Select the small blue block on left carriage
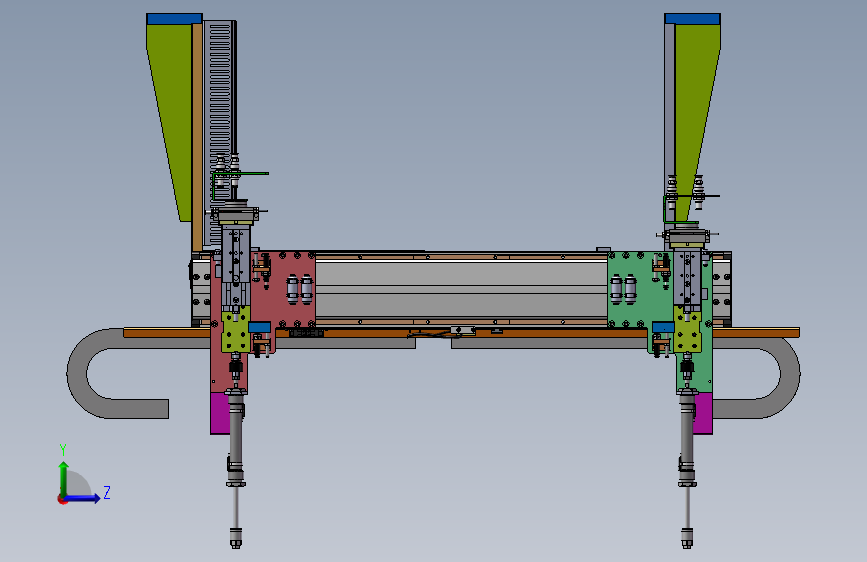867x562 pixels. [259, 327]
